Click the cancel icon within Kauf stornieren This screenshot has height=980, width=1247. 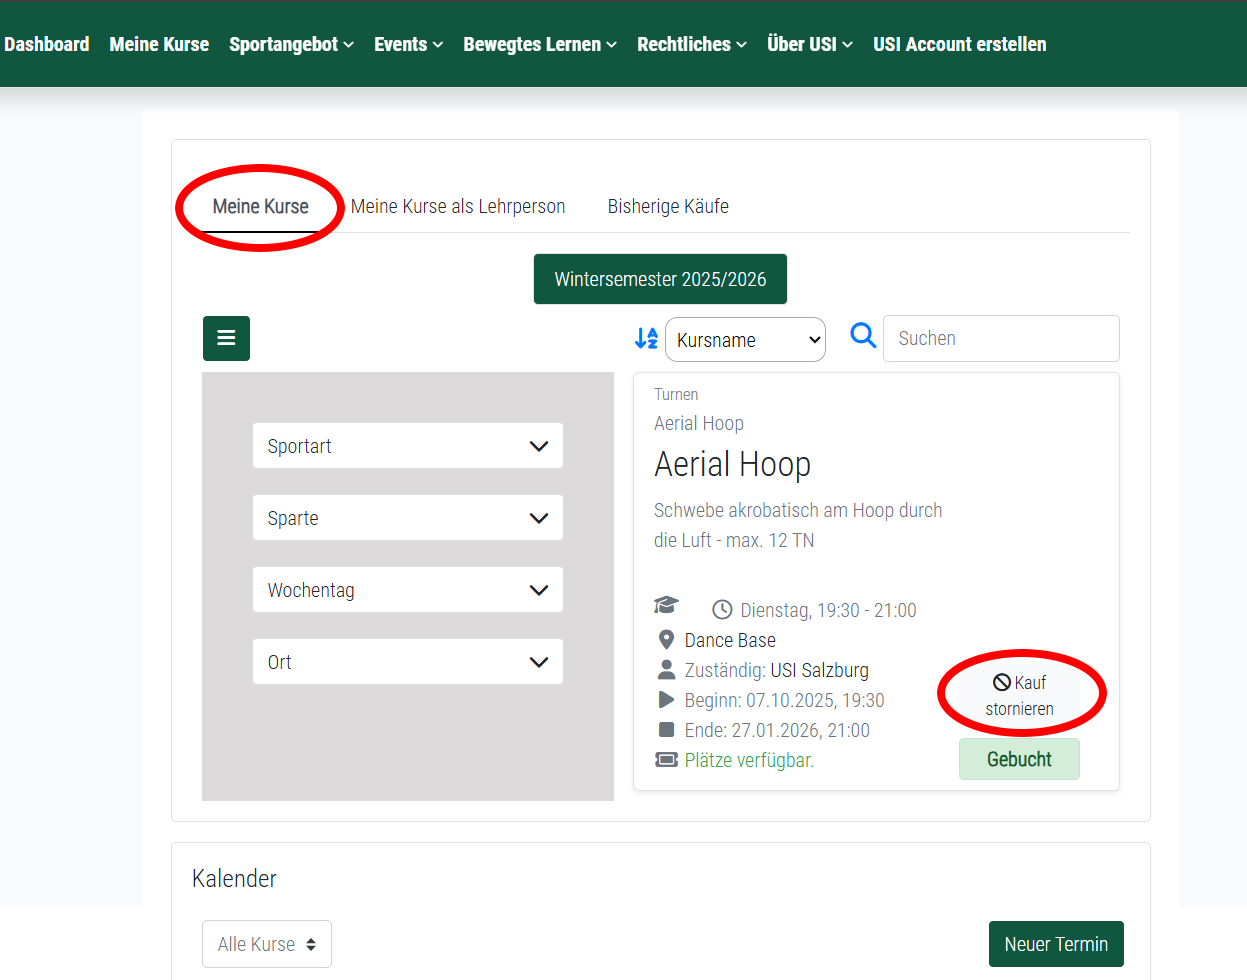(x=1000, y=681)
